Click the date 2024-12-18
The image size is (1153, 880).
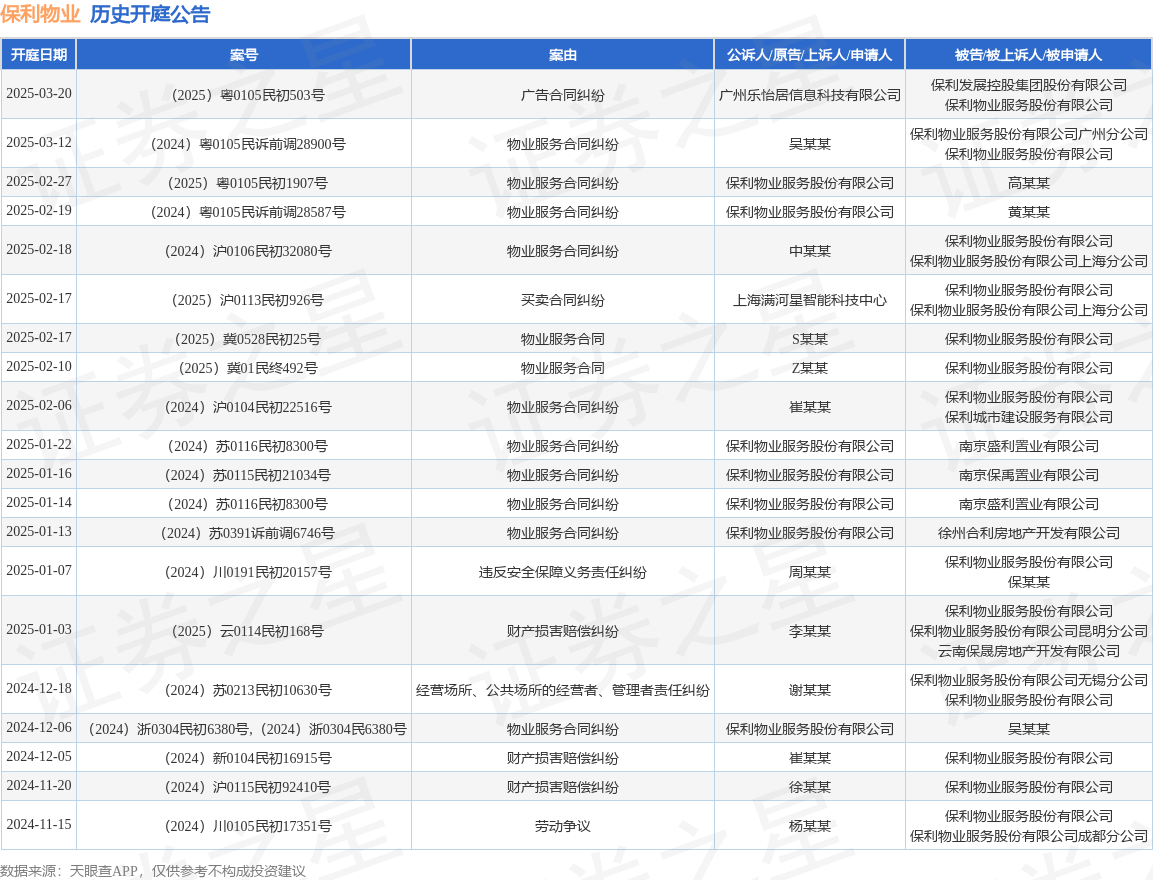tap(39, 688)
